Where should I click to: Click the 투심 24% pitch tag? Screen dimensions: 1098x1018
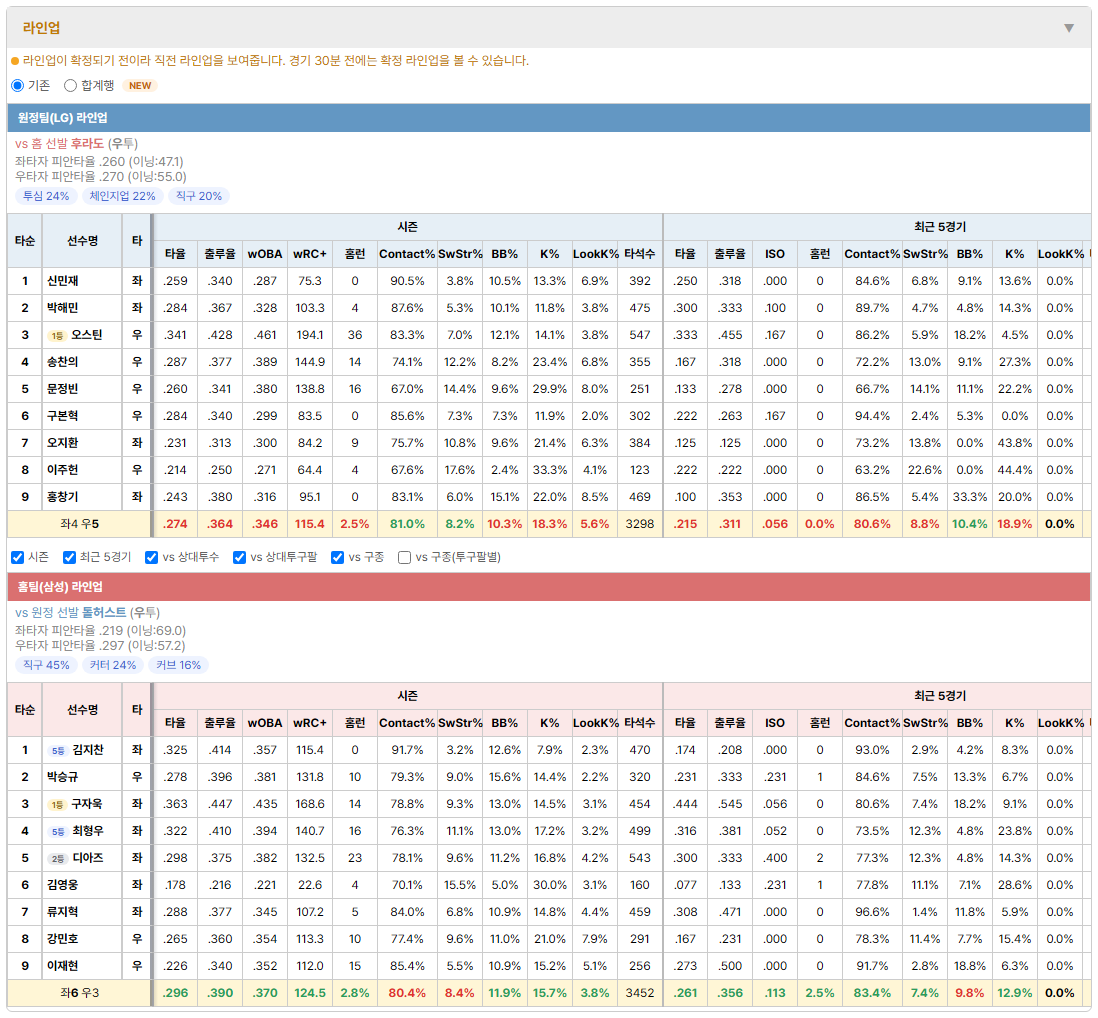46,196
